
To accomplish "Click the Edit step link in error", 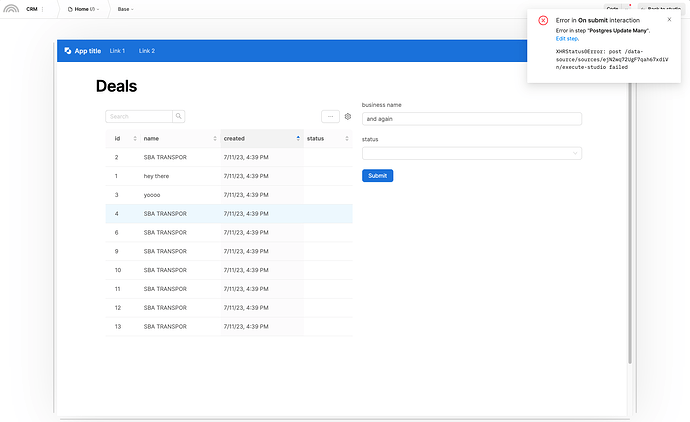I will (x=566, y=38).
